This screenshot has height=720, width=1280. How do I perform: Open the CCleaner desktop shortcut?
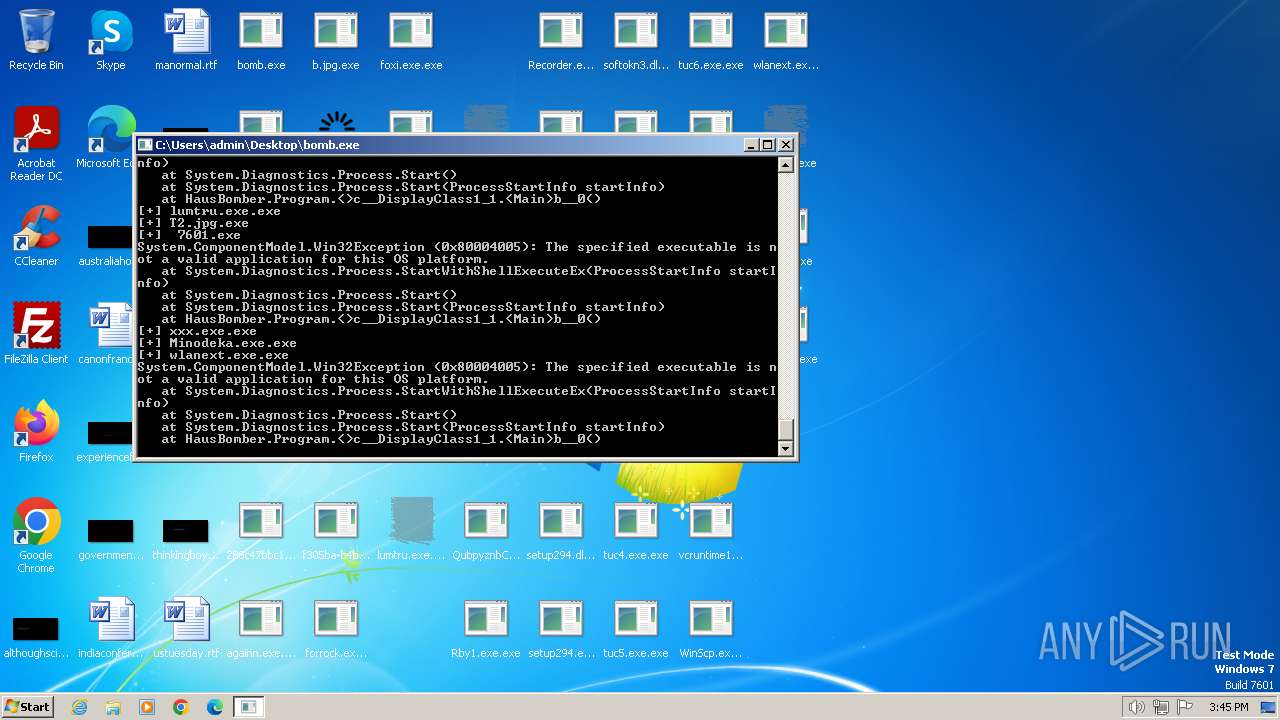36,236
